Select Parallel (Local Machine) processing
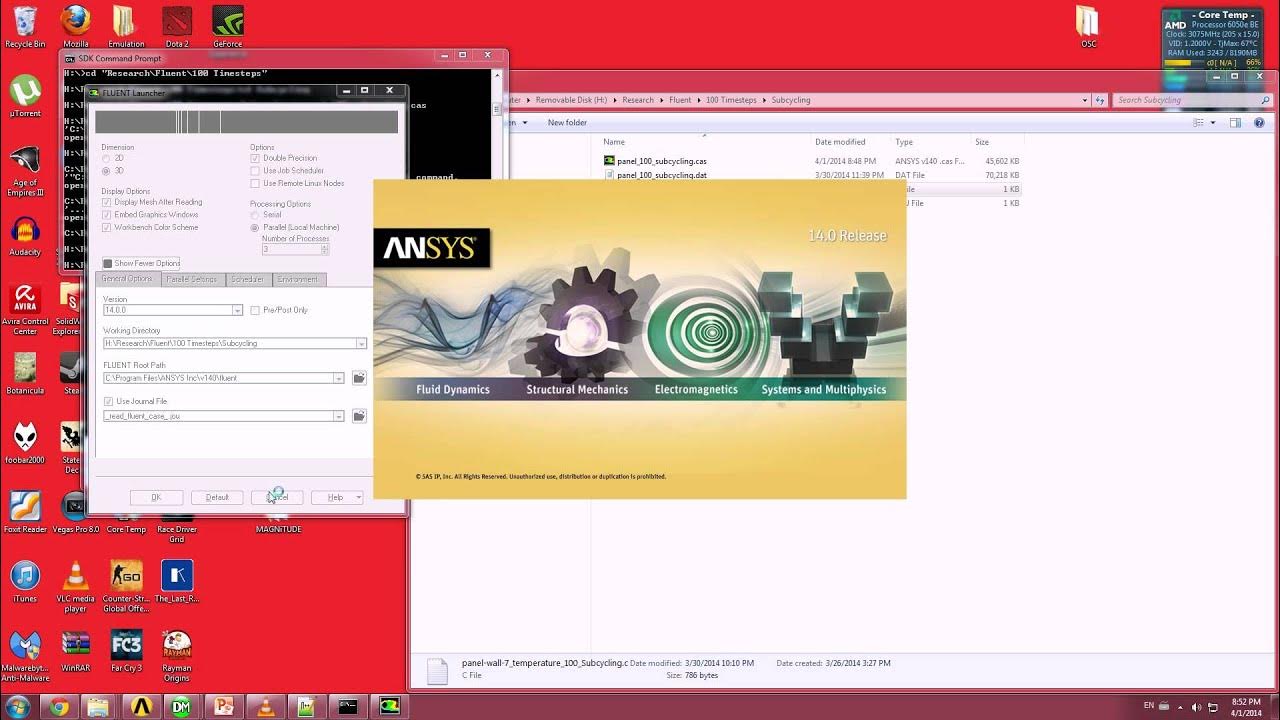1280x720 pixels. pos(255,228)
